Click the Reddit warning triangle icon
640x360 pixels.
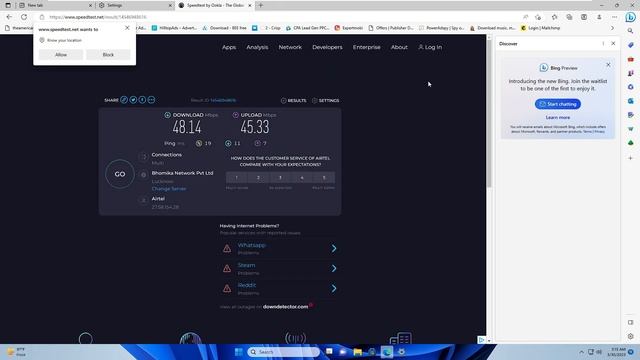coord(227,288)
